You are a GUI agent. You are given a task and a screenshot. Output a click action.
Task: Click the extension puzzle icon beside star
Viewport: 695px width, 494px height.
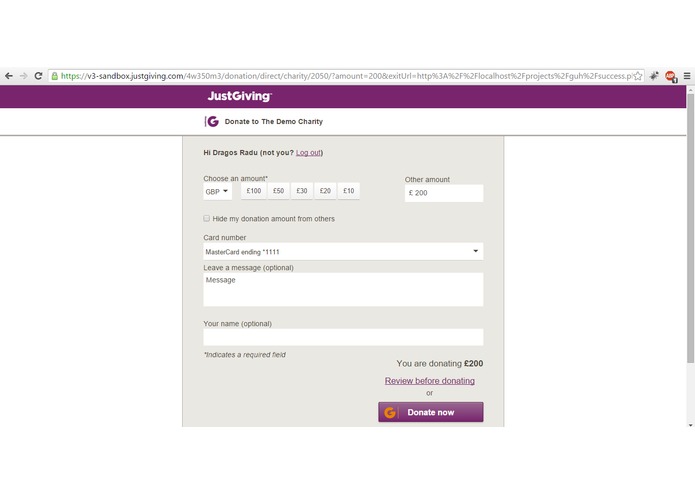654,76
